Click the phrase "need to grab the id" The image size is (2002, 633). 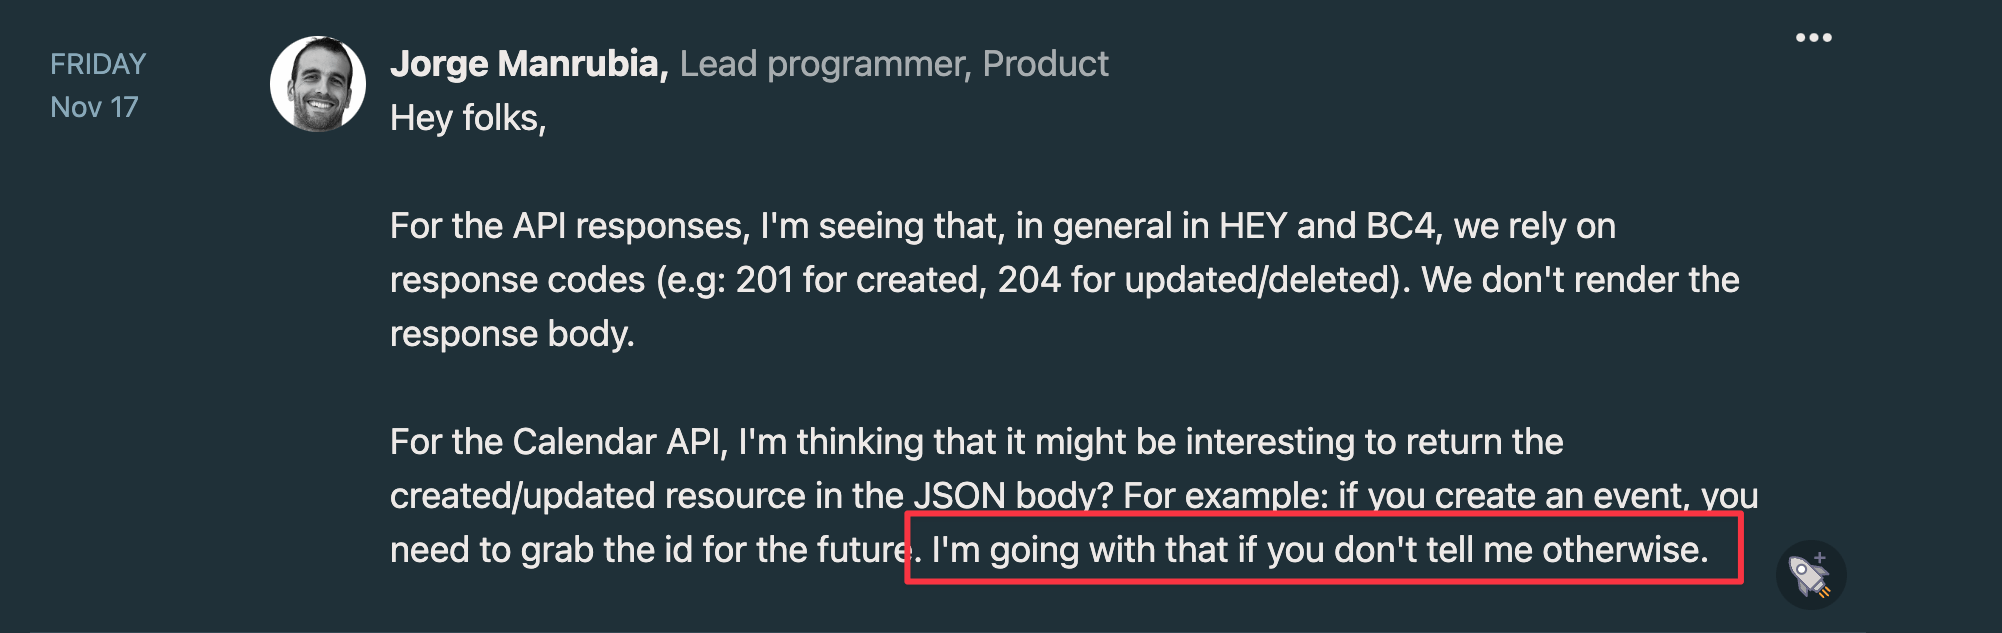click(x=540, y=550)
